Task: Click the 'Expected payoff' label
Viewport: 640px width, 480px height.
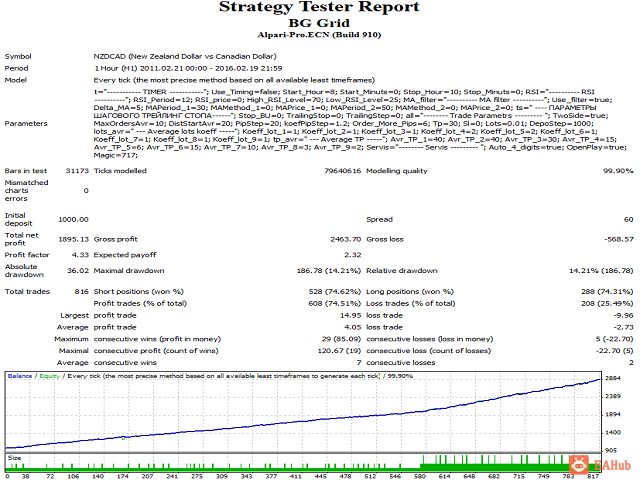Action: pos(125,255)
